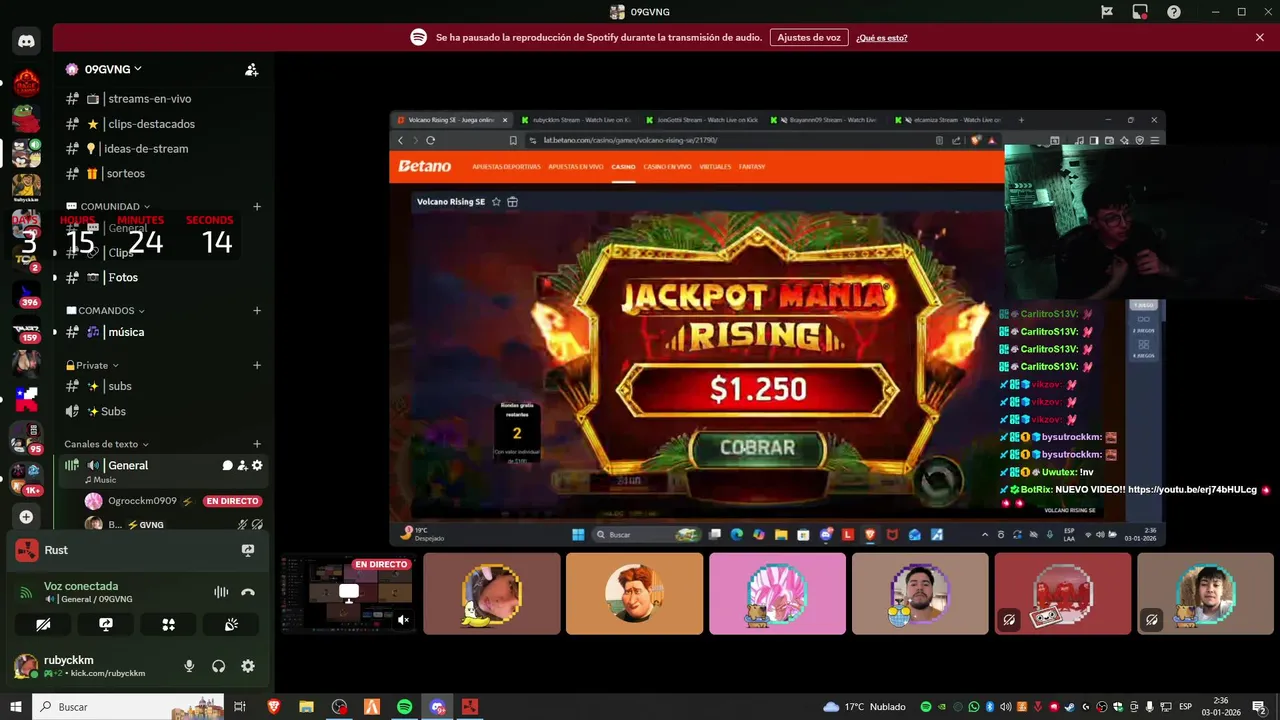Dismiss the Spotify paused banner
The height and width of the screenshot is (720, 1280).
point(1260,37)
